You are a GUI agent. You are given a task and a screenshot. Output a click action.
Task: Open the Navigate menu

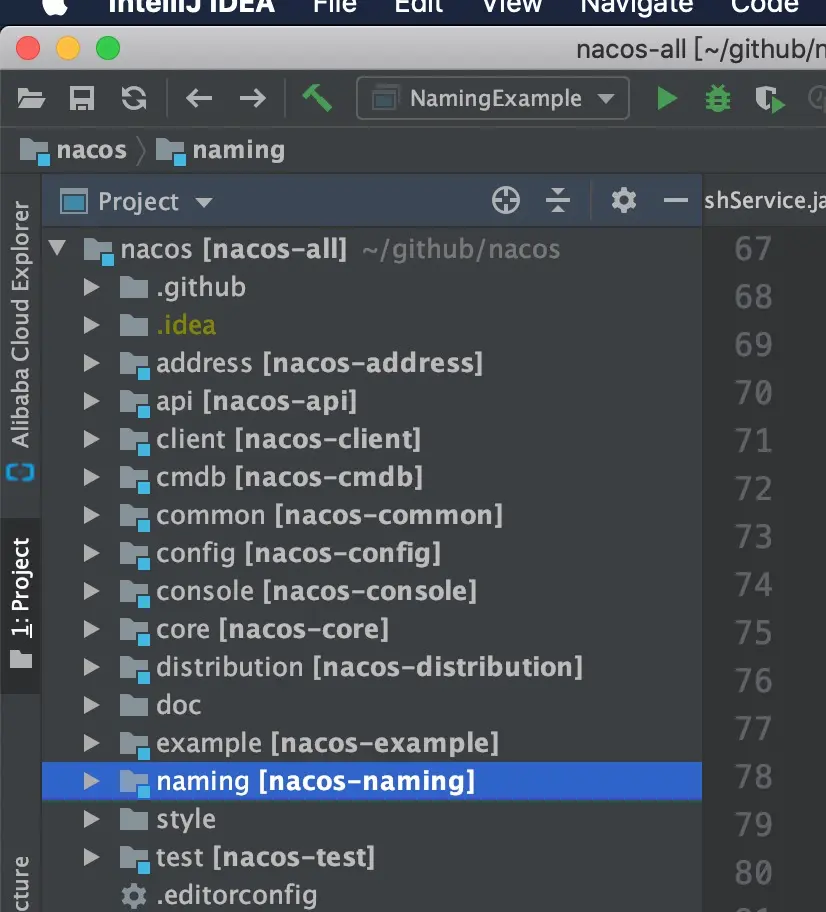point(636,6)
